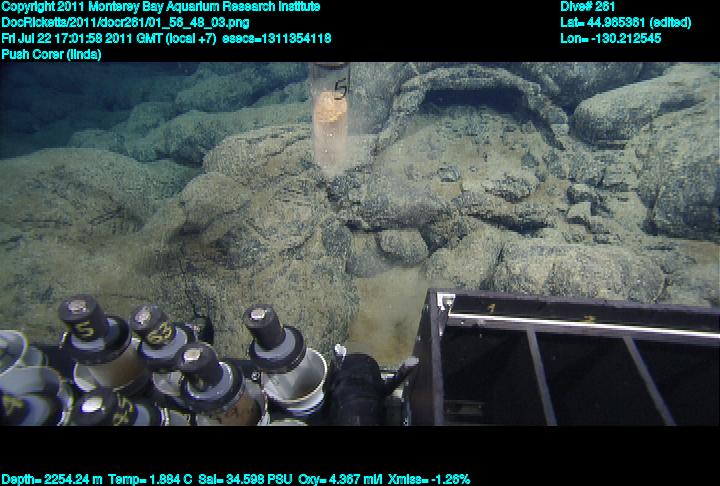Select the Xmiss= -1.26% reading
The height and width of the screenshot is (486, 720).
click(x=427, y=479)
